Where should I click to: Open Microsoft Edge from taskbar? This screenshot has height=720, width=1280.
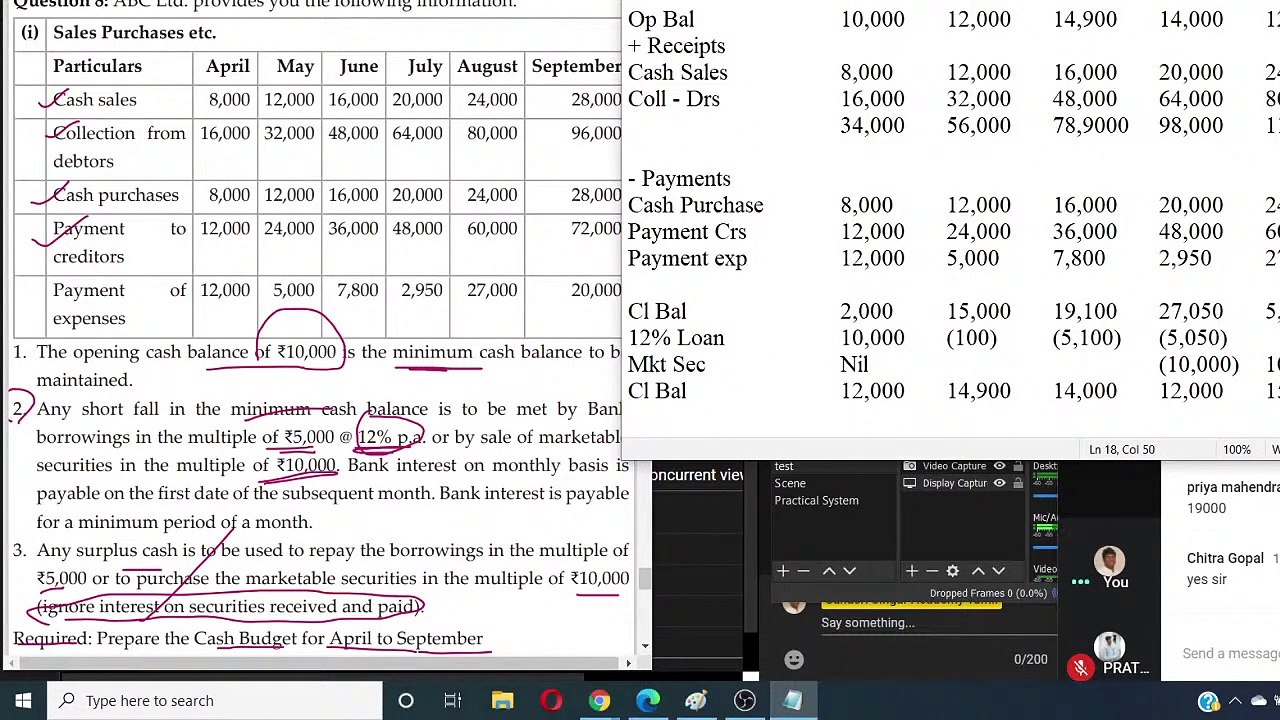point(648,700)
